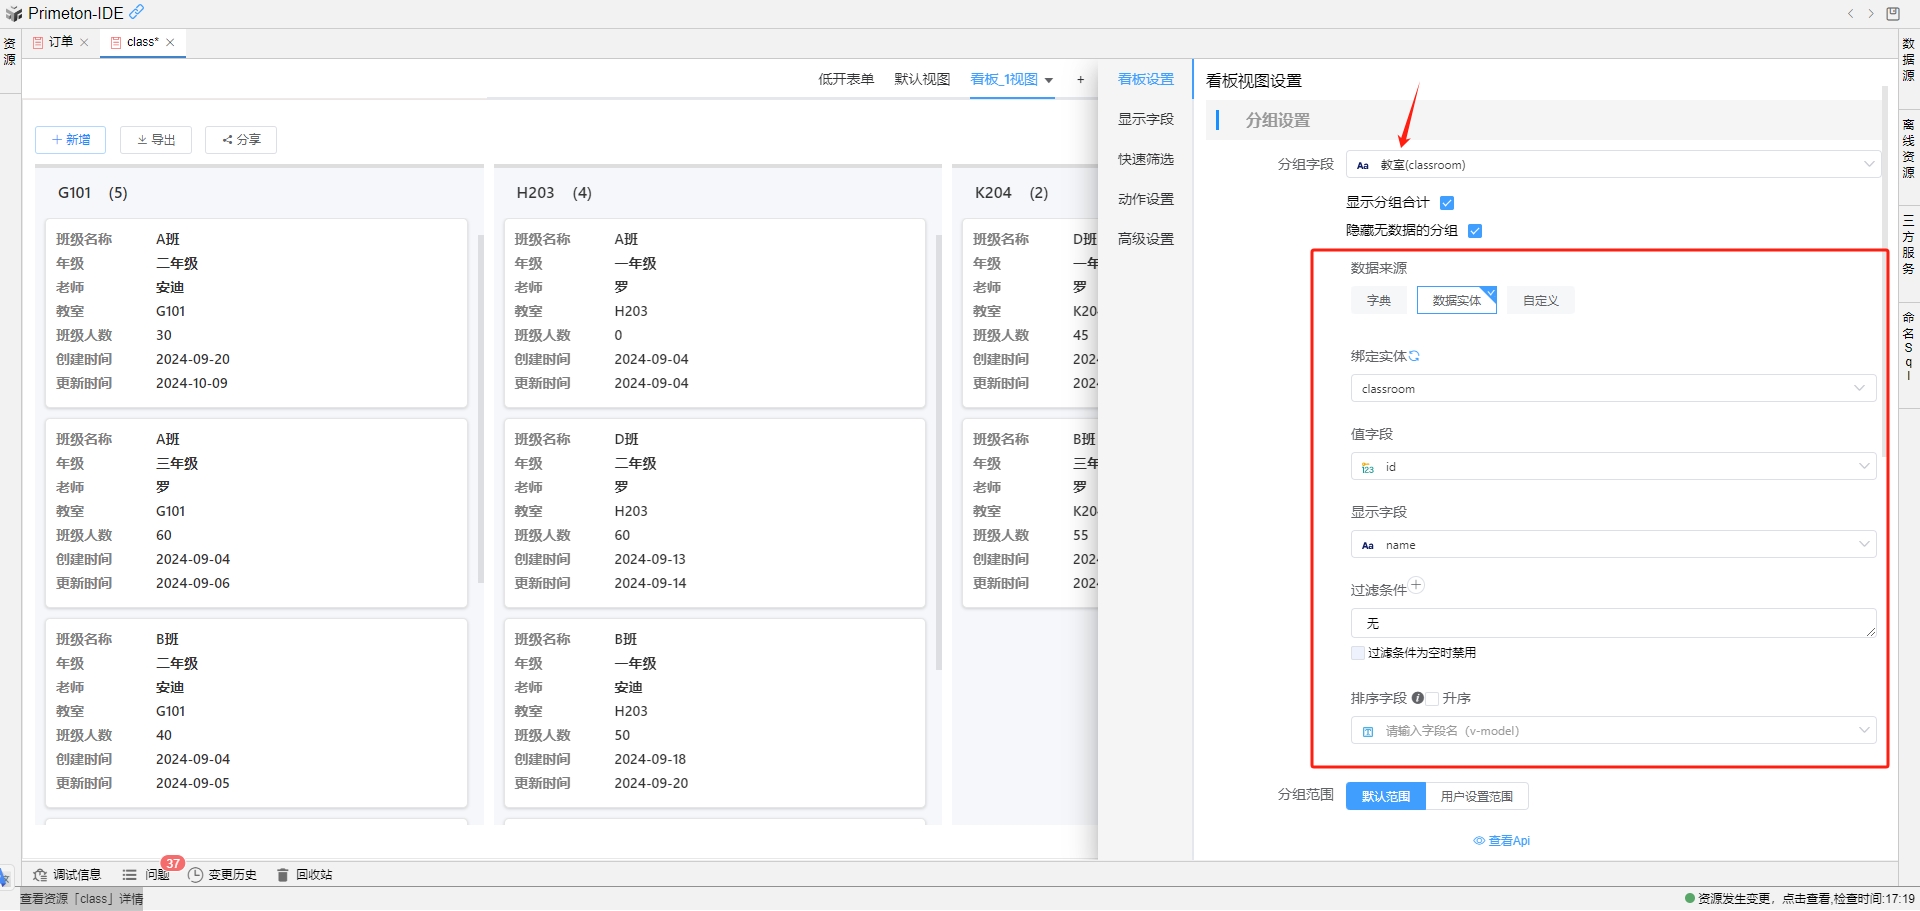The width and height of the screenshot is (1920, 911).
Task: Click the 过滤条件 text area
Action: [1611, 623]
